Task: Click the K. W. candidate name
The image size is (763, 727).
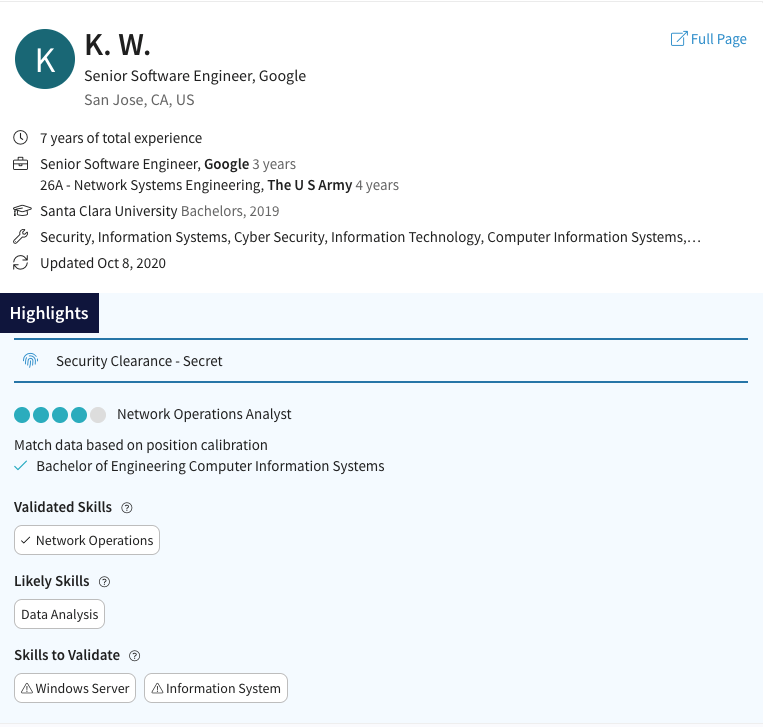Action: click(x=117, y=45)
